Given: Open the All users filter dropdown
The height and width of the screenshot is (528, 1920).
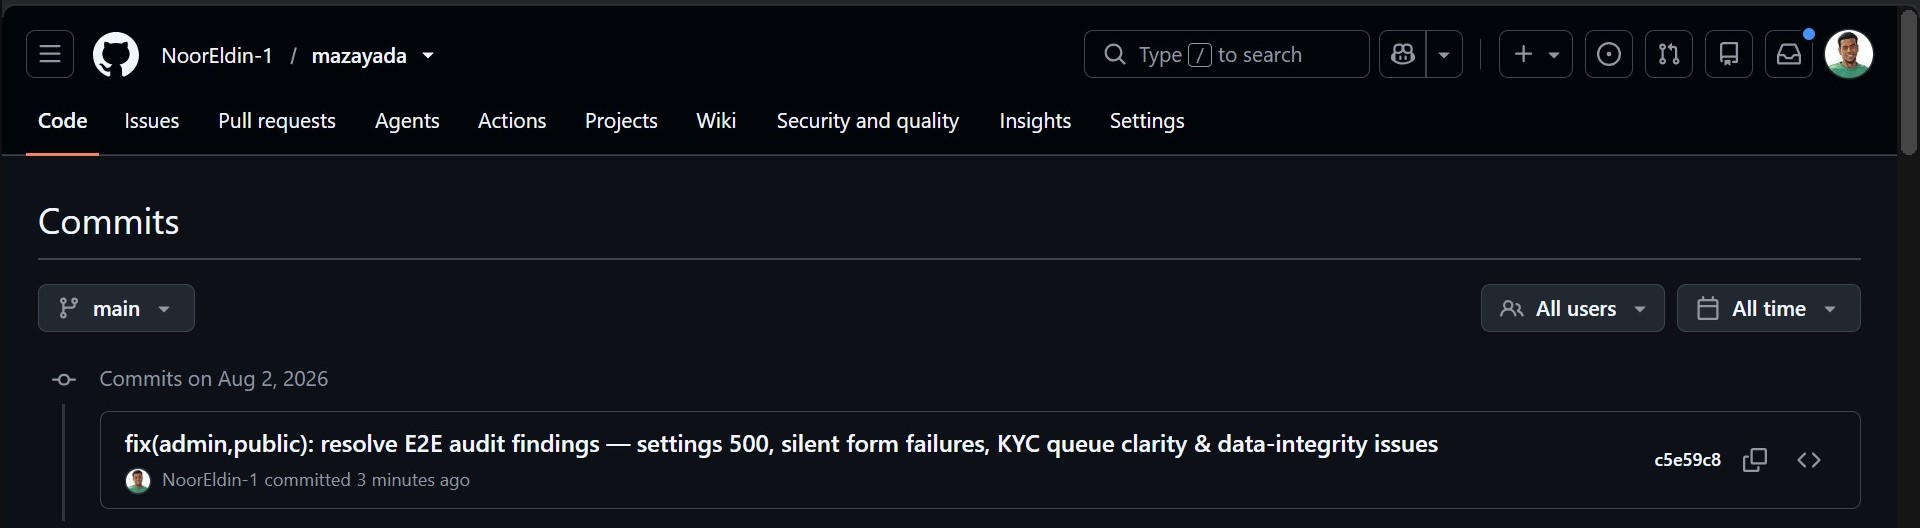Looking at the screenshot, I should pyautogui.click(x=1572, y=308).
